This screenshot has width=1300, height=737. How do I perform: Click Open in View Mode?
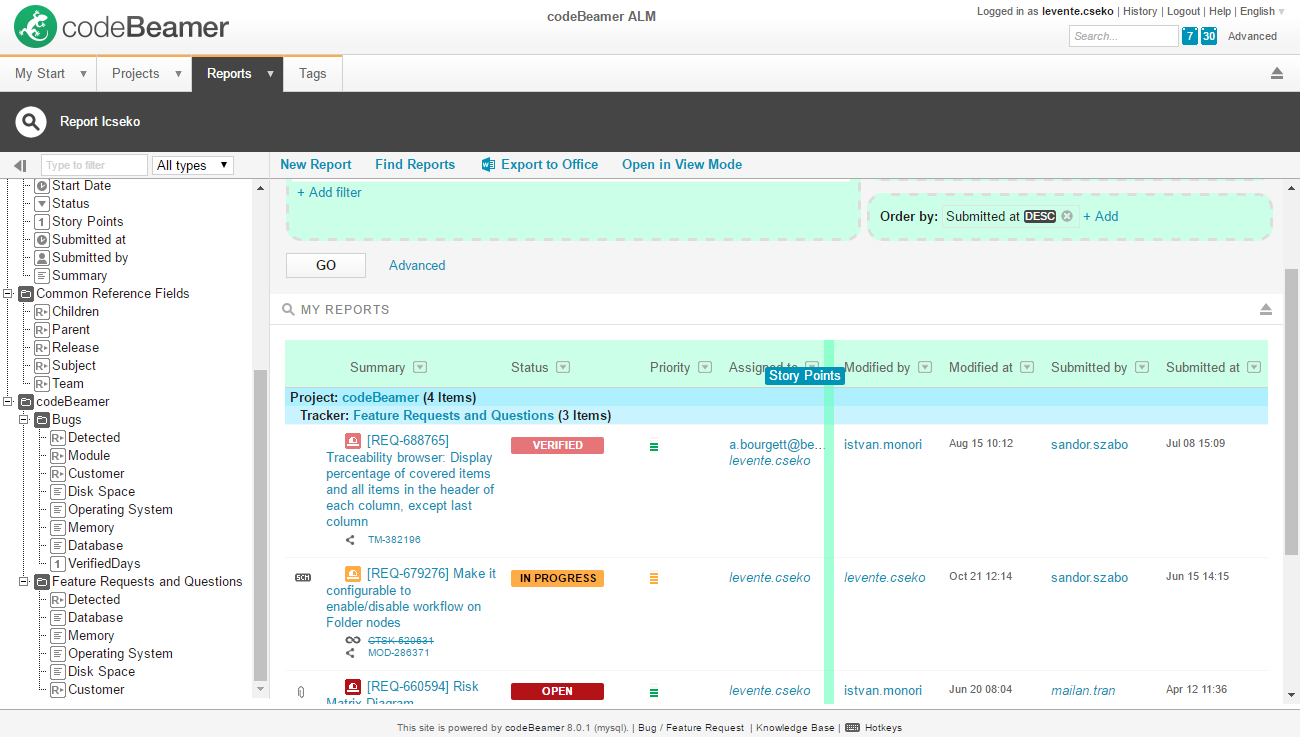click(682, 164)
